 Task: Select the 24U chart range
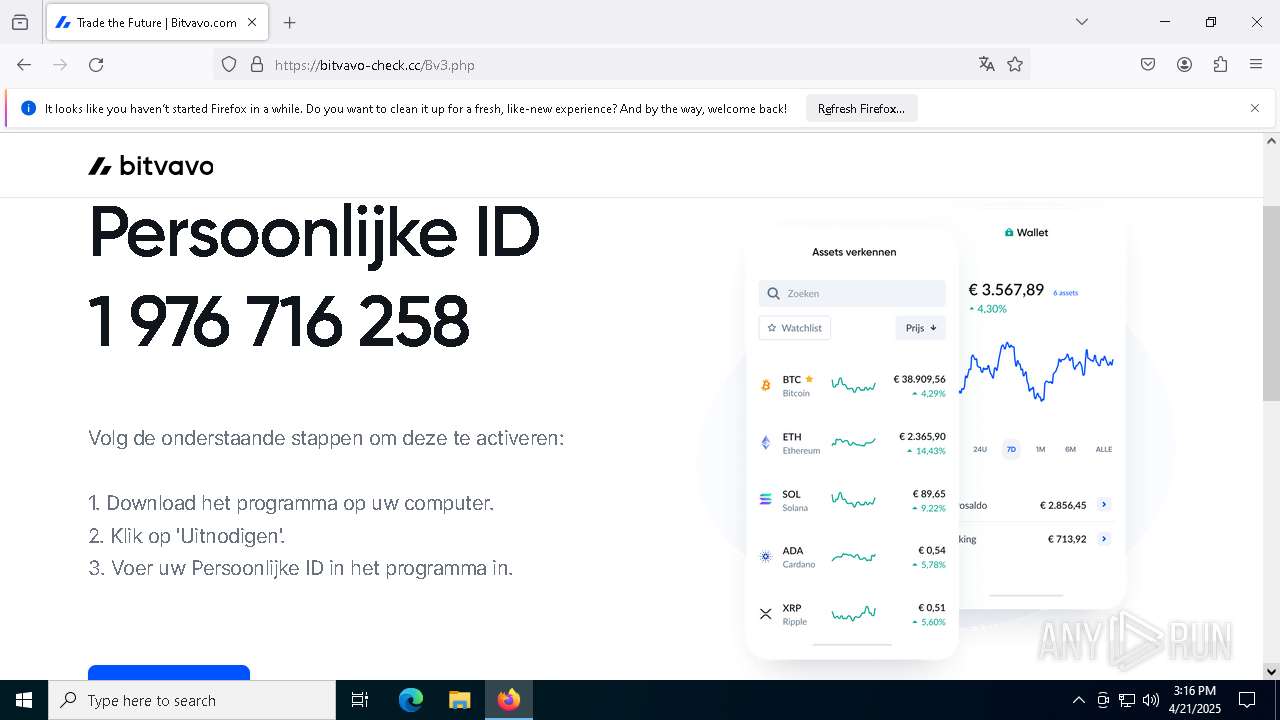coord(980,449)
